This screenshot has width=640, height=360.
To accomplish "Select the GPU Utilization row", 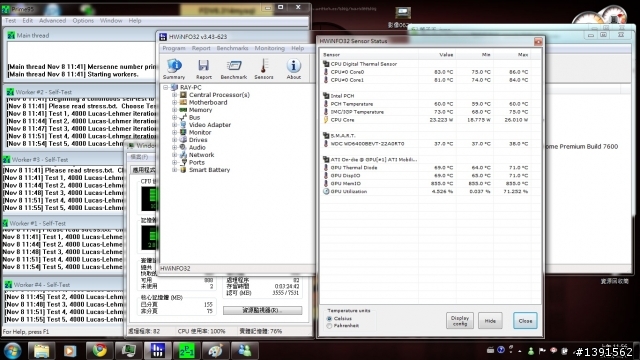I will [x=427, y=191].
